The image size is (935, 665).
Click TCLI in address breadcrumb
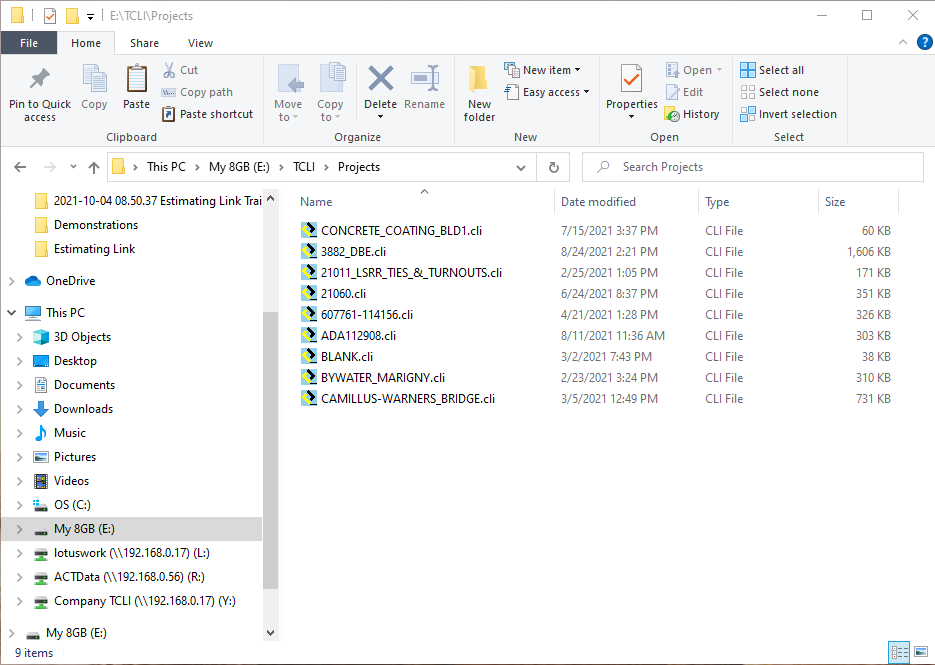tap(304, 167)
